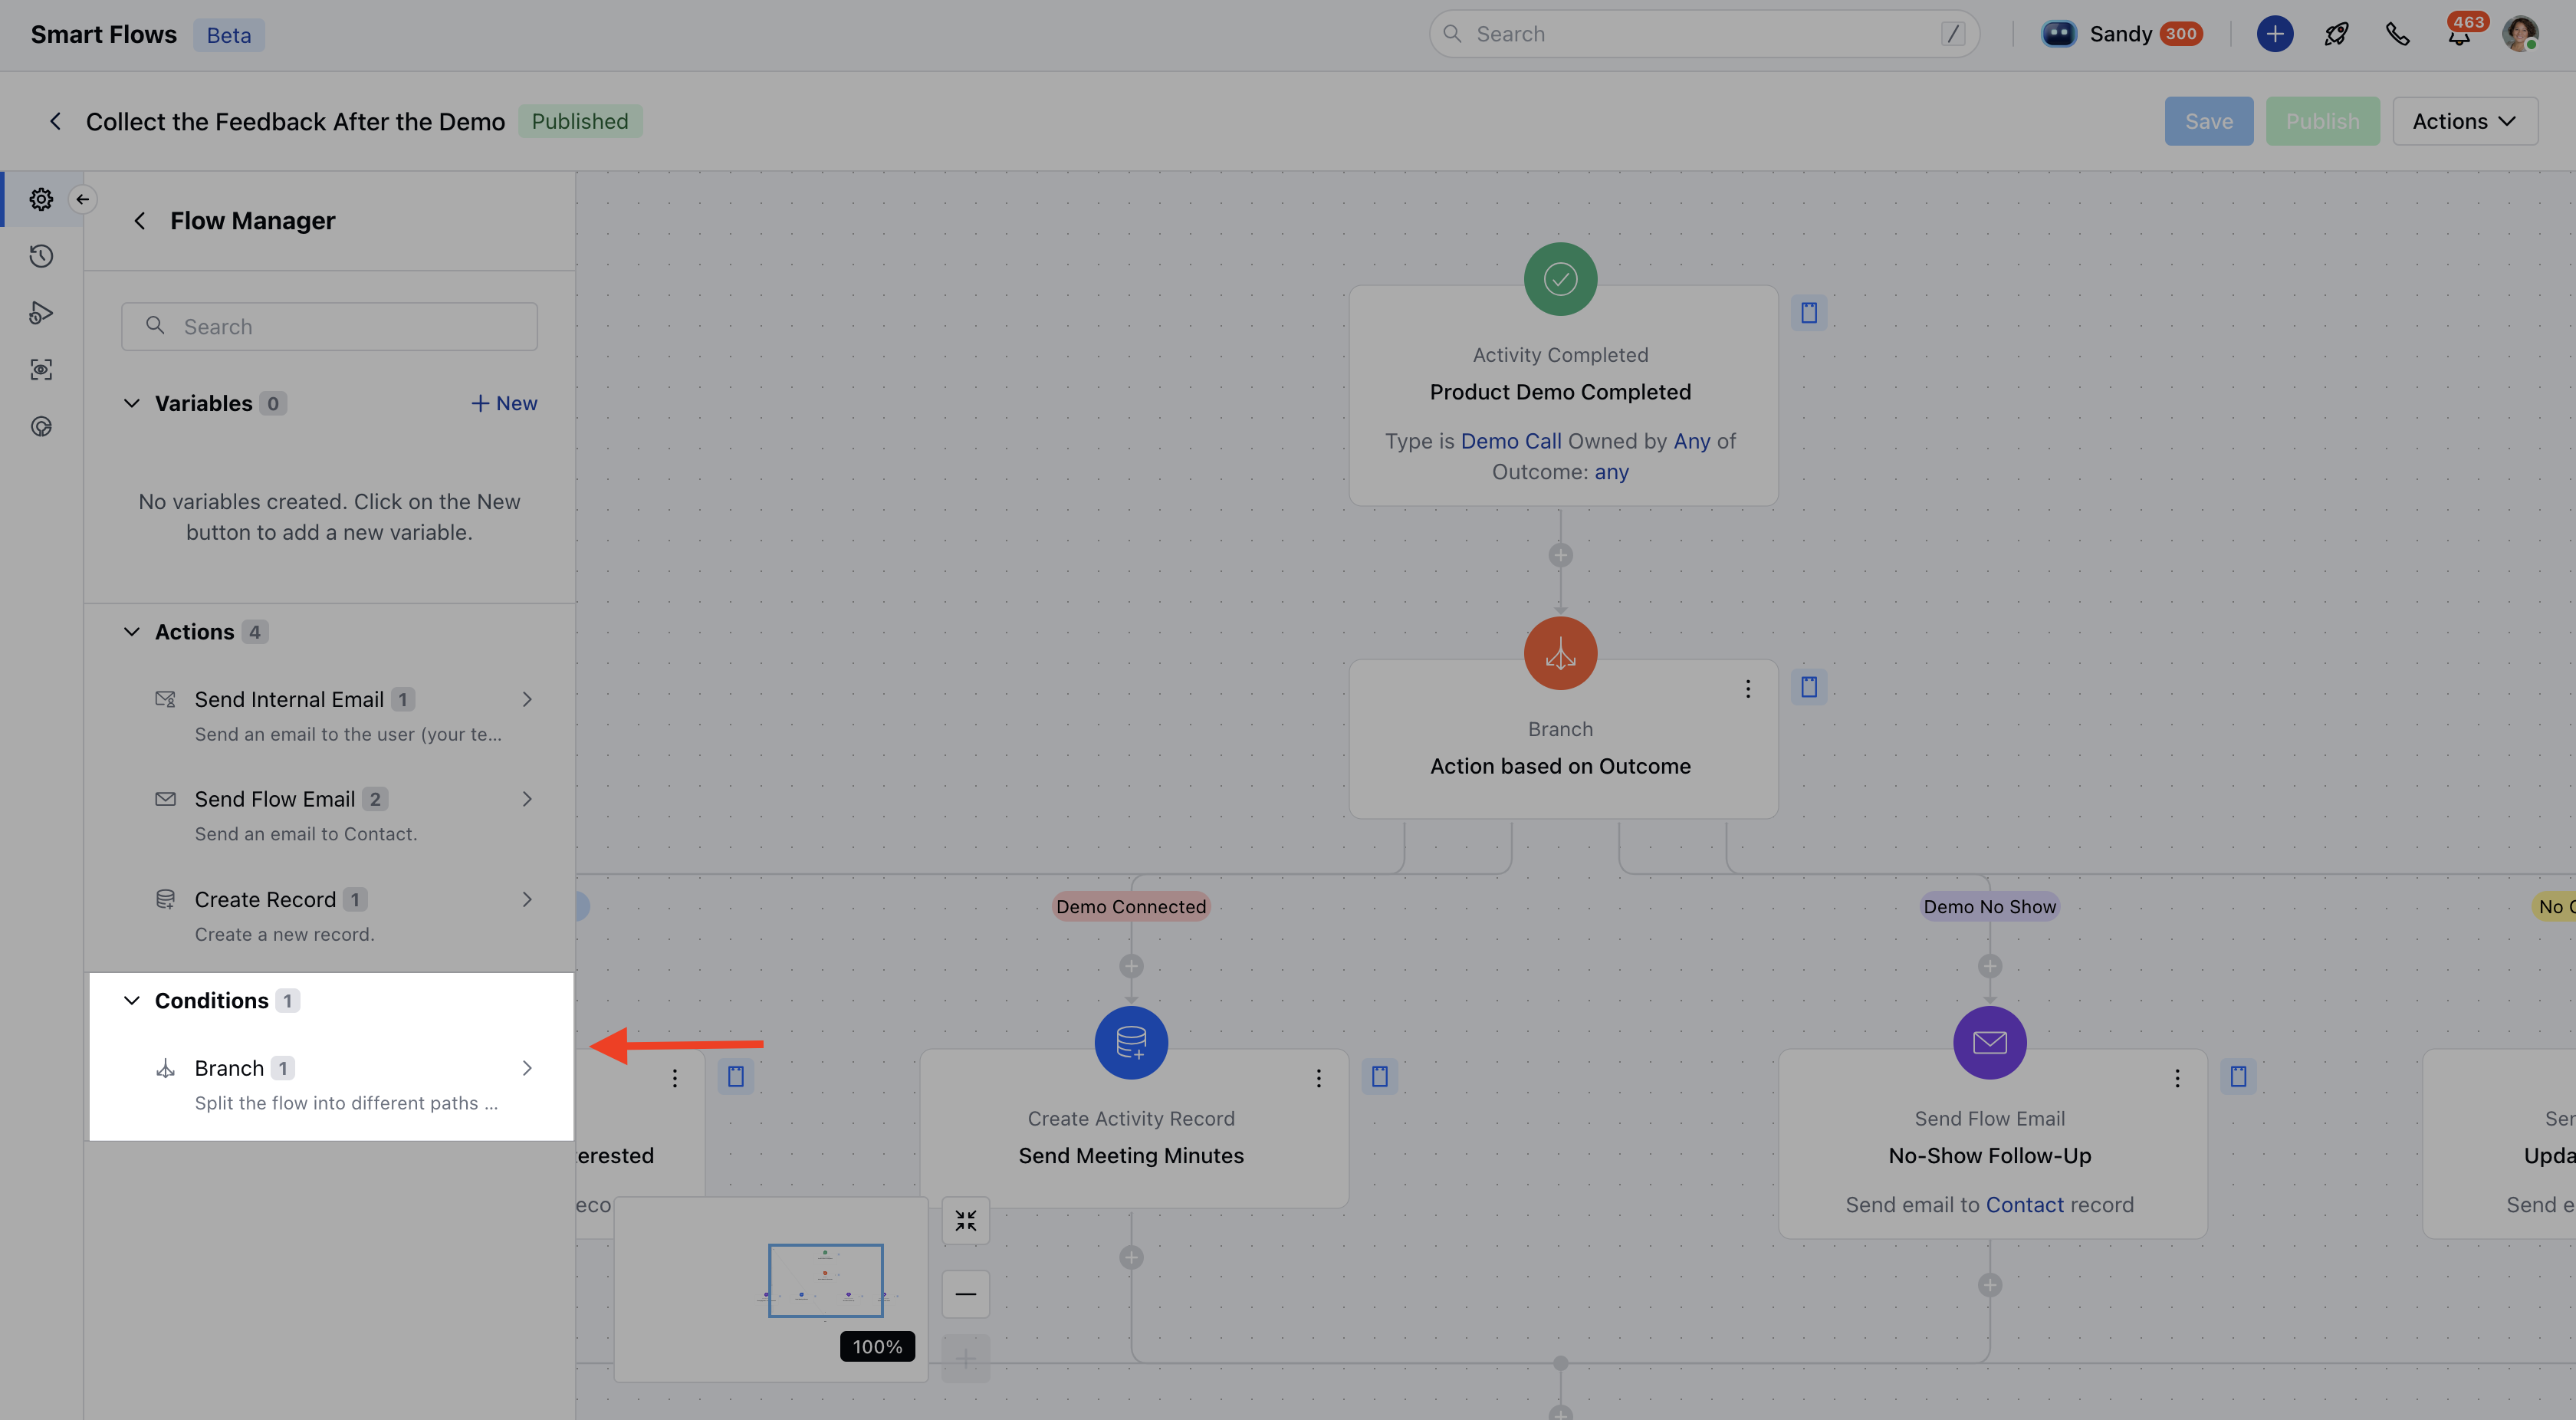2576x1420 pixels.
Task: Click the test run play sidebar icon
Action: coord(41,313)
